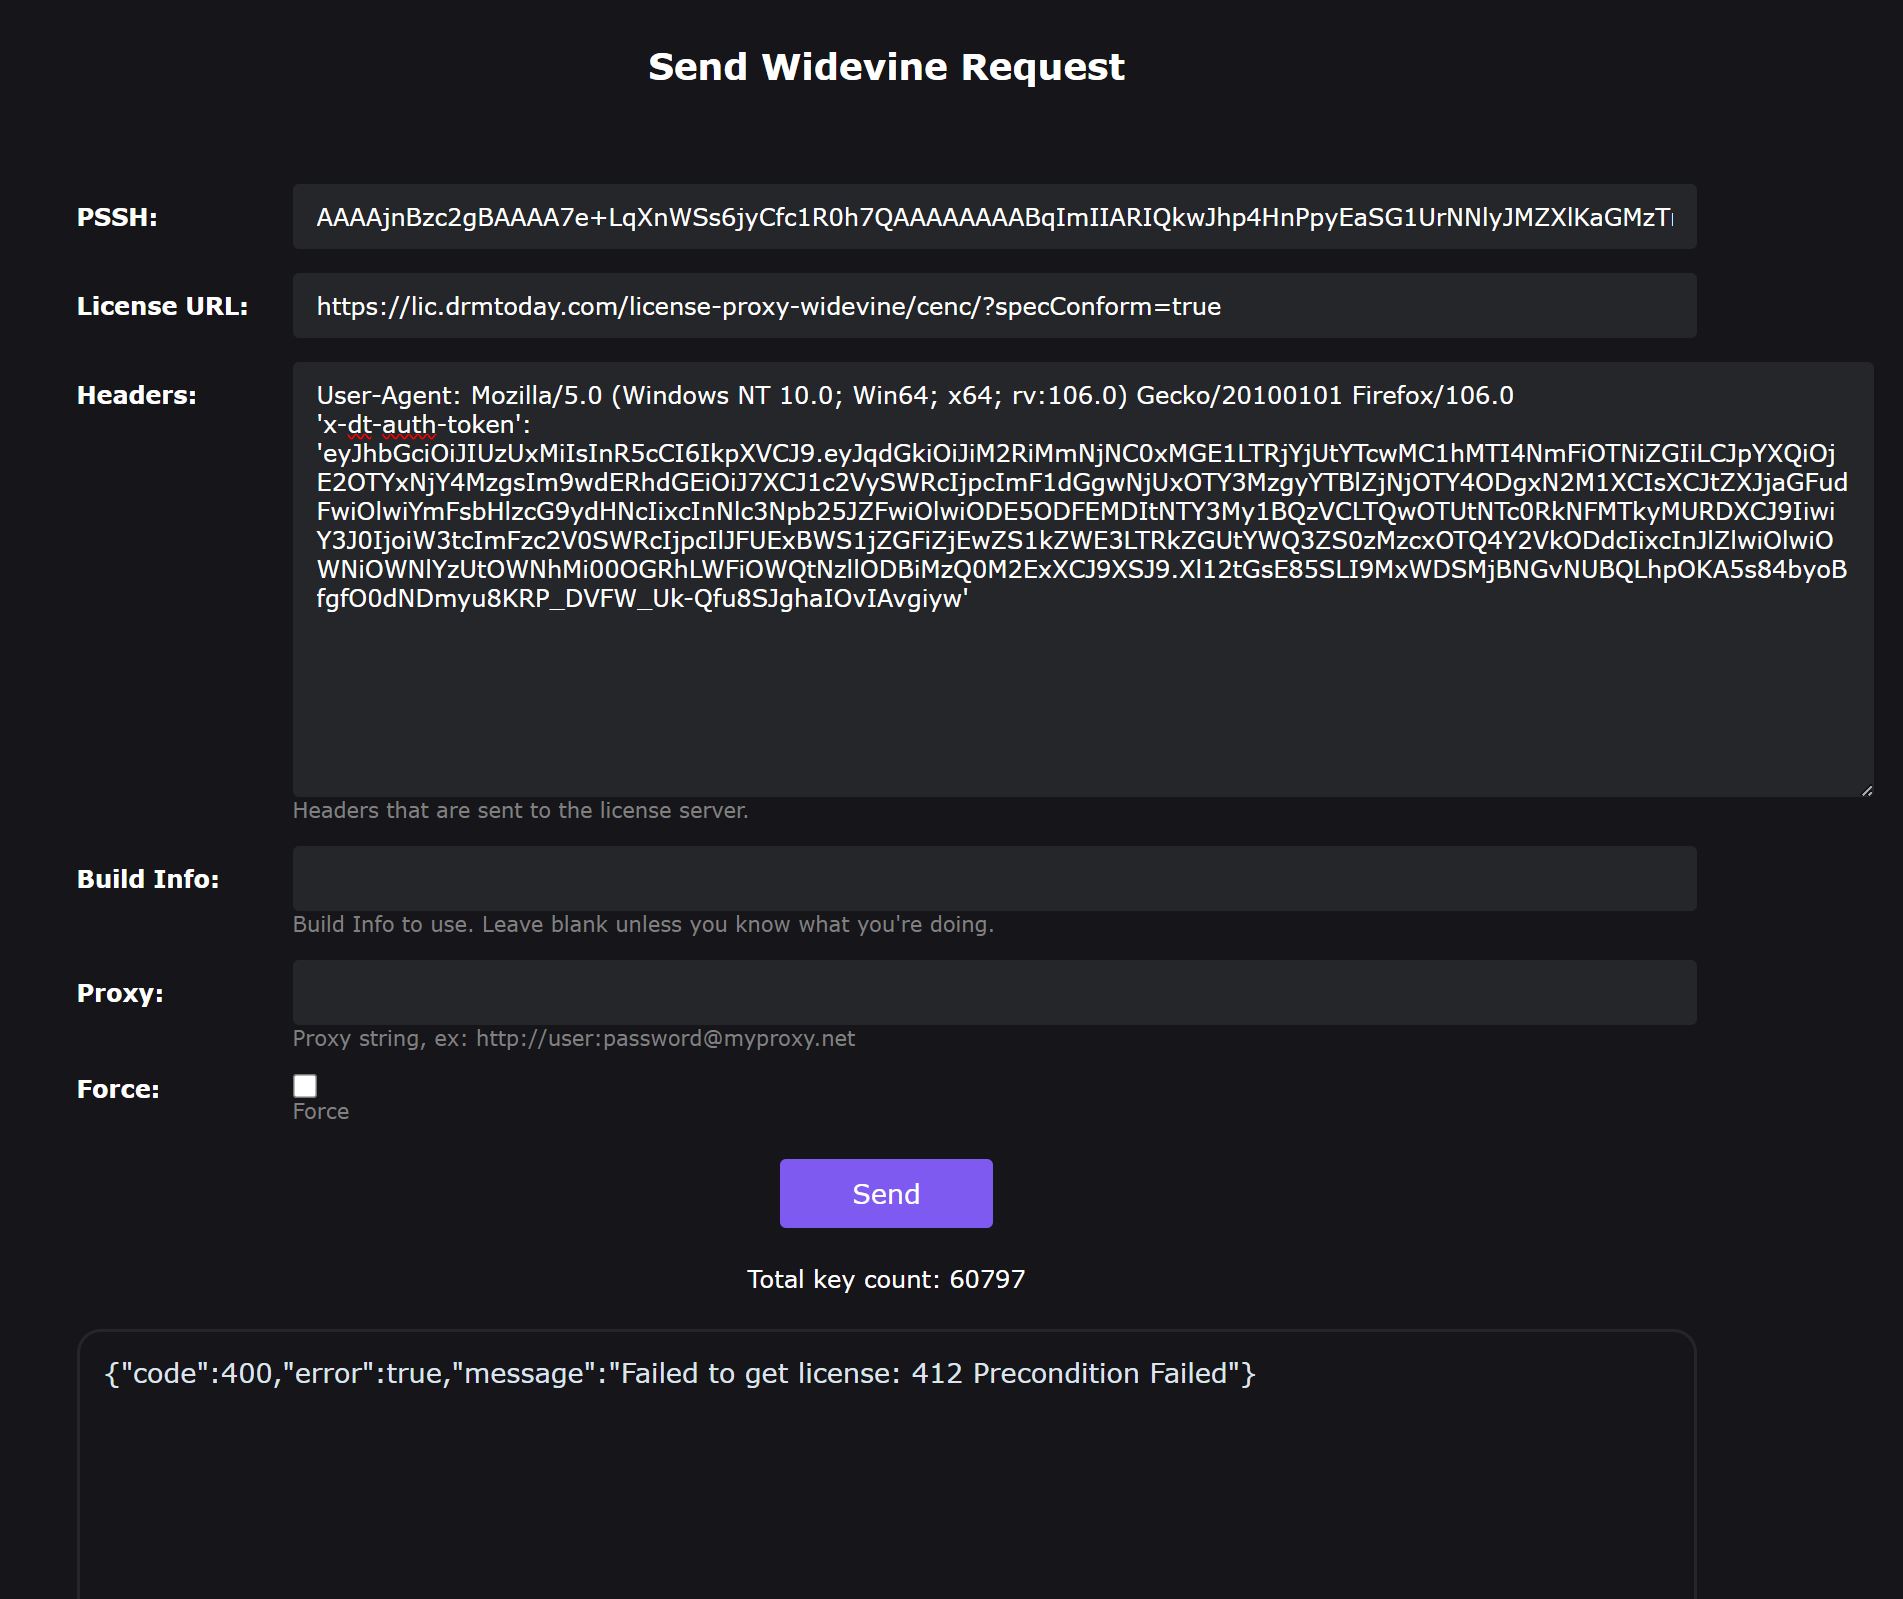Click the bold "License URL:" label
Screen dimensions: 1903x1599
pyautogui.click(x=162, y=307)
